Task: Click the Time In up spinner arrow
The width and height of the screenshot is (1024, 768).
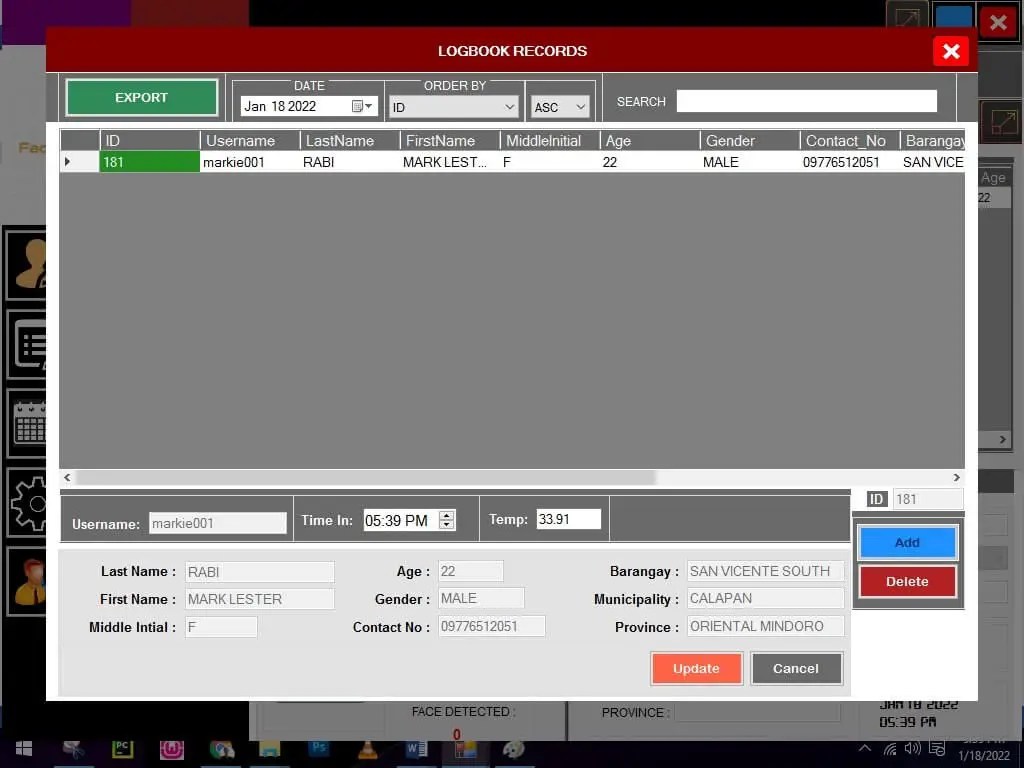Action: (x=447, y=515)
